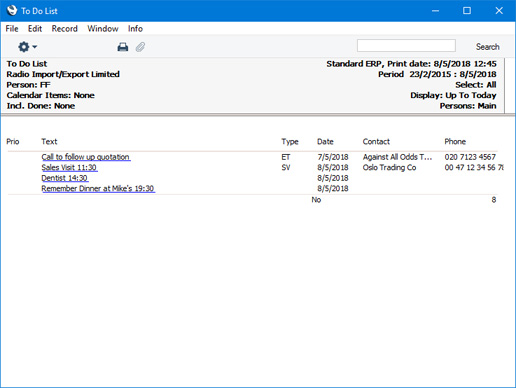Screen dimensions: 516x388
Task: Open 'Call to follow up quotation' link
Action: pos(86,157)
